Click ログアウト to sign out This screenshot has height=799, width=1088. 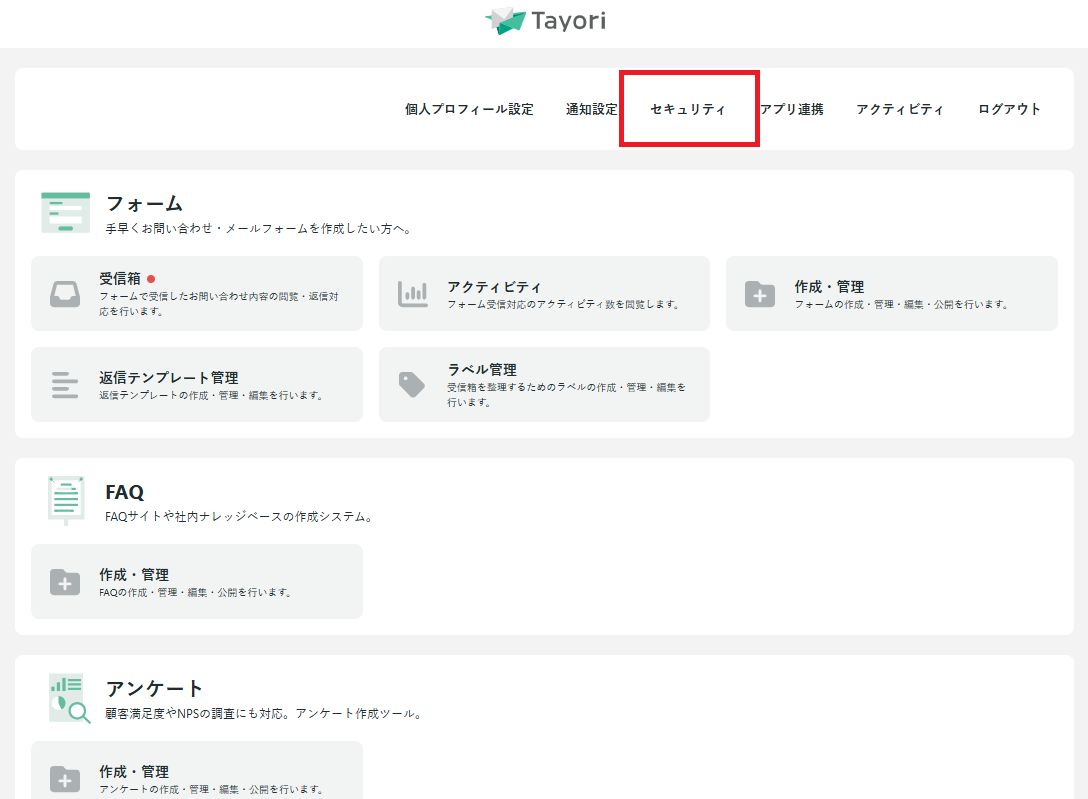pyautogui.click(x=1010, y=109)
